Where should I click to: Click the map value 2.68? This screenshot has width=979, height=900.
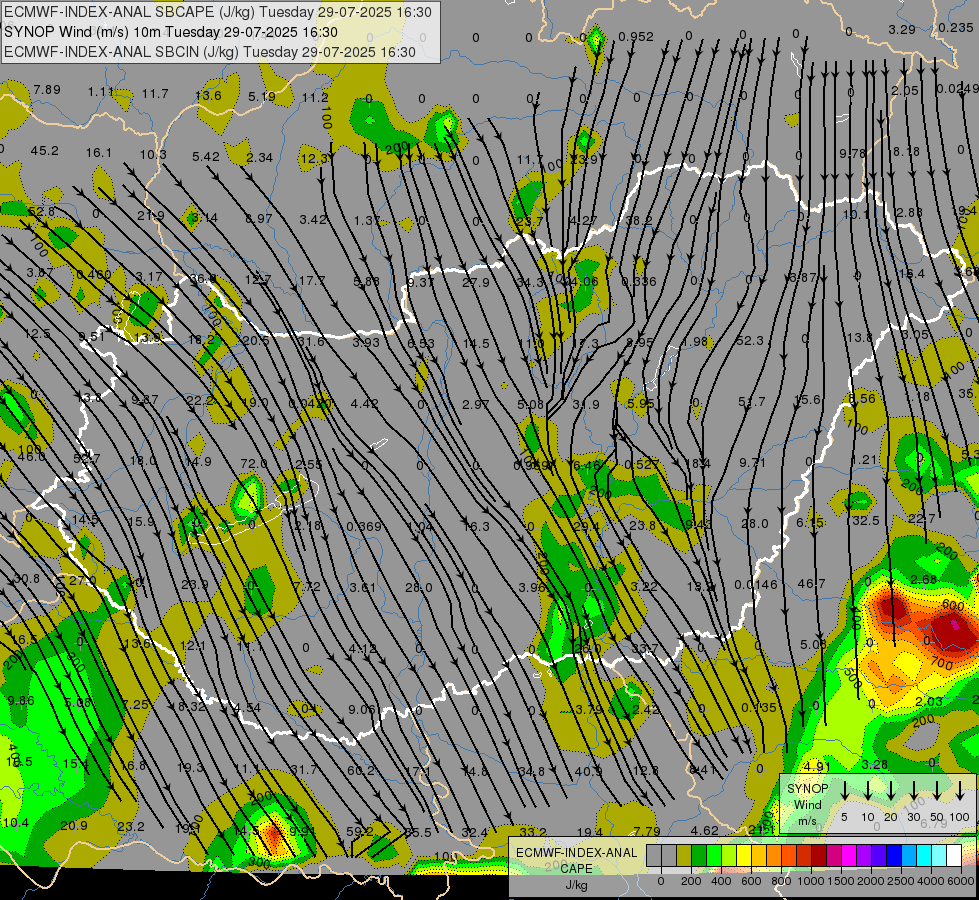(x=923, y=580)
